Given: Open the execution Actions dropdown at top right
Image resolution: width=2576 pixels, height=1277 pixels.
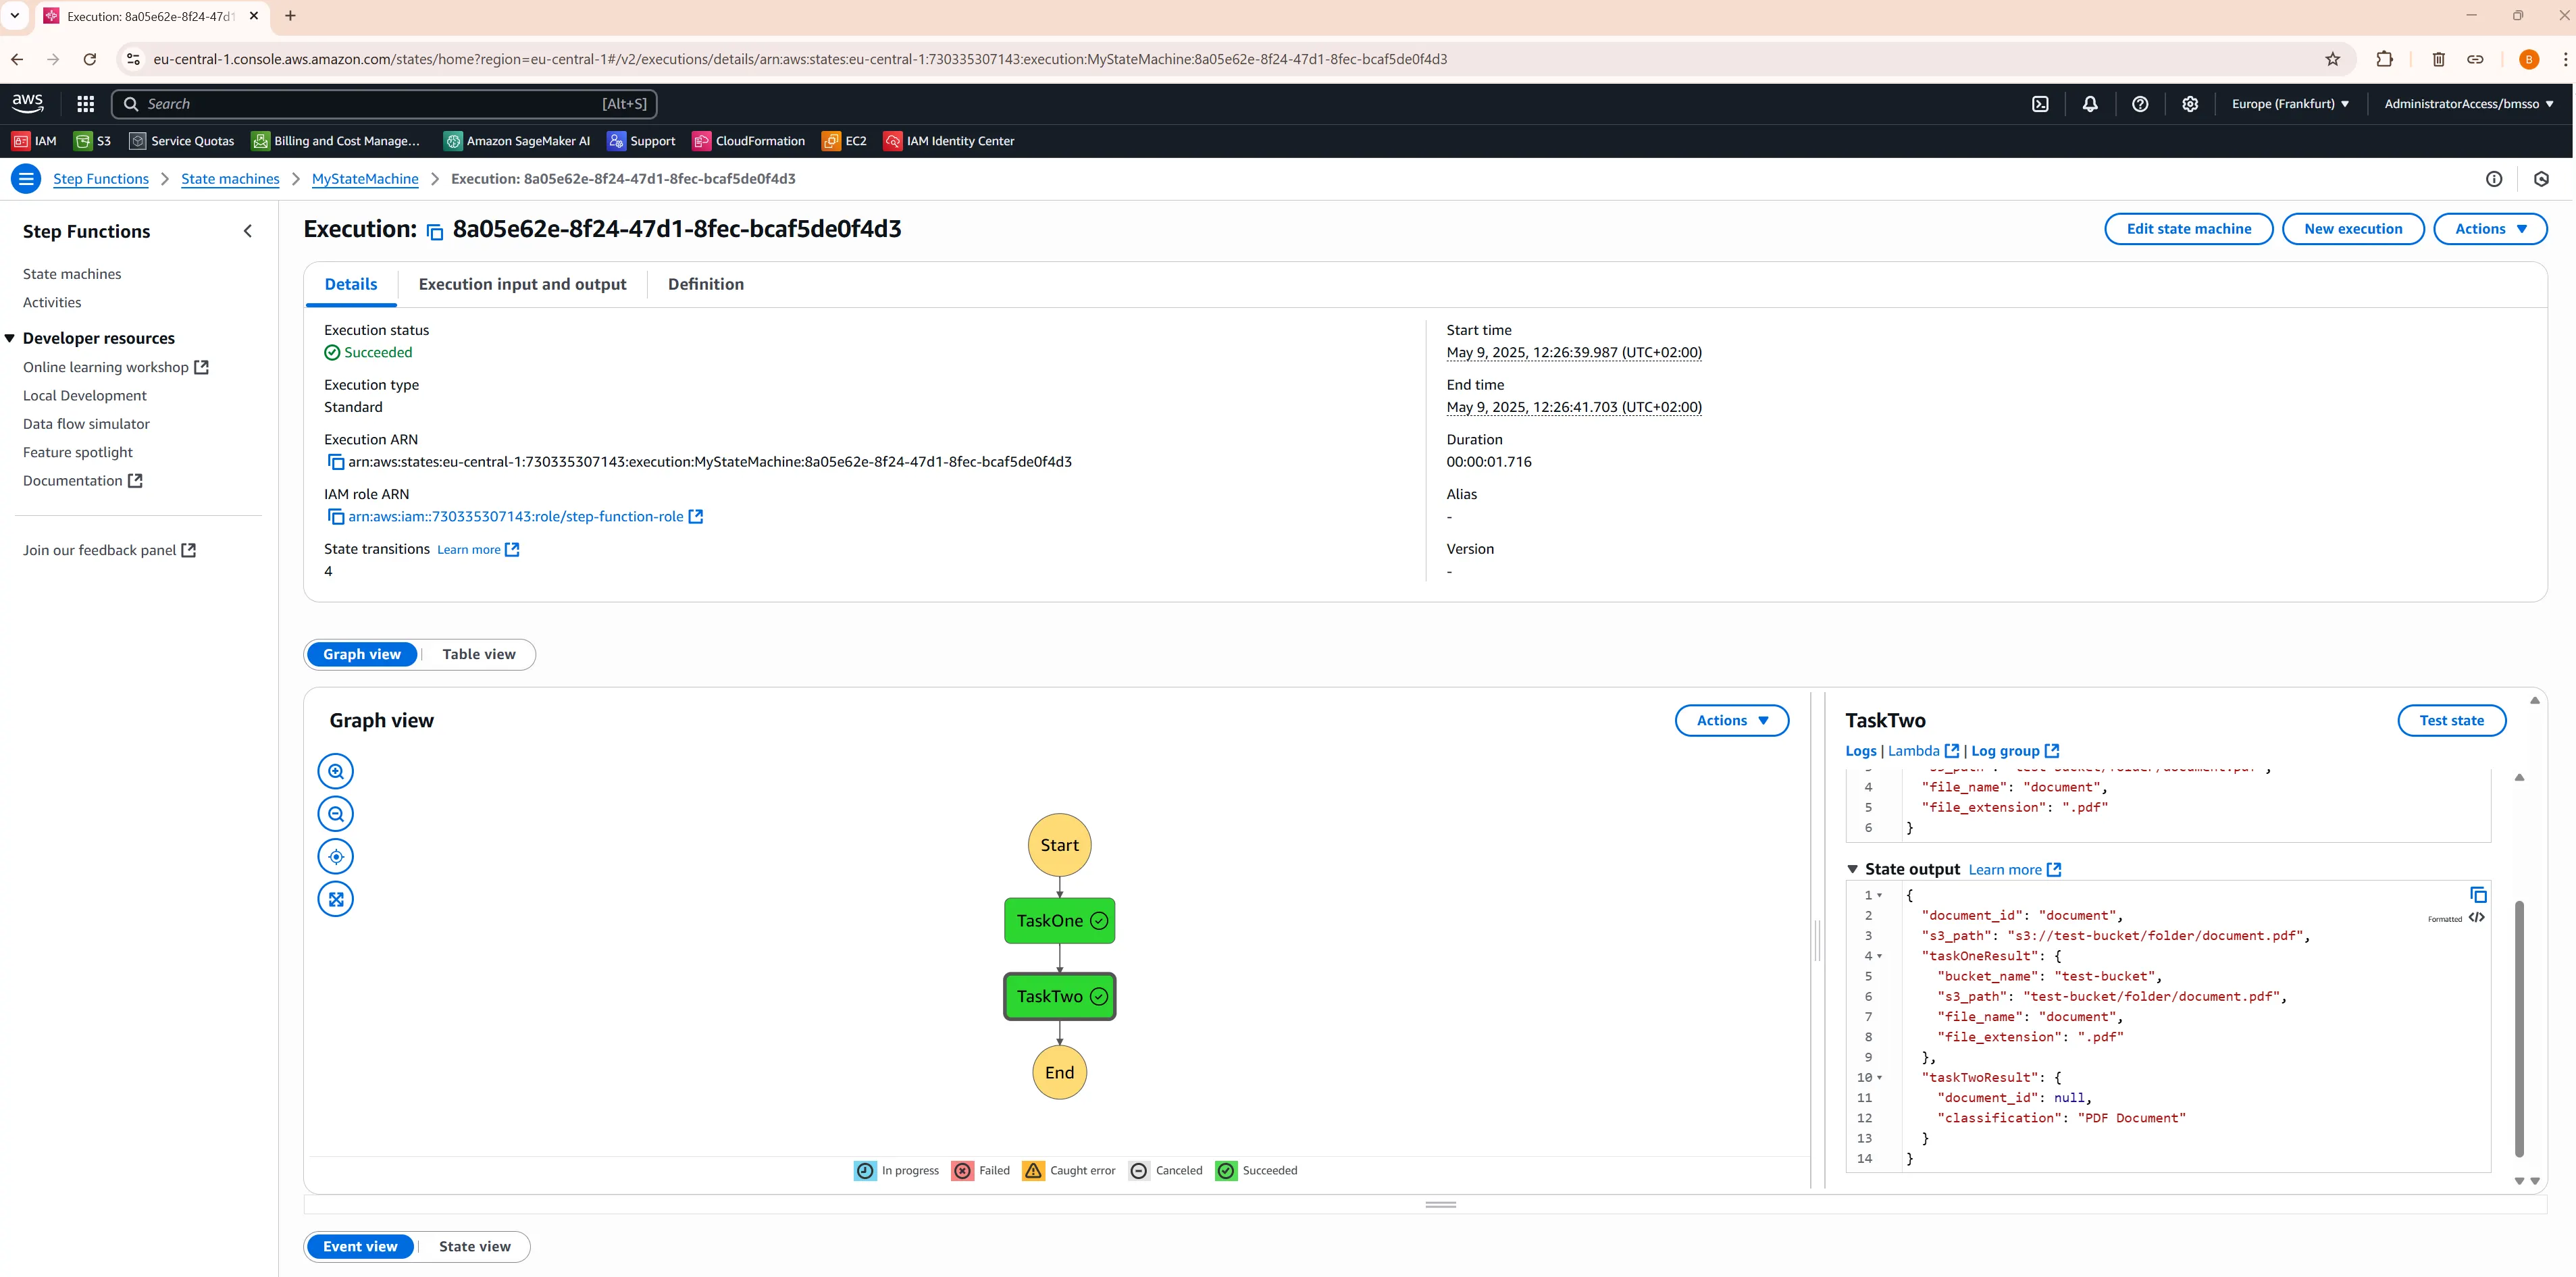Looking at the screenshot, I should [2490, 229].
